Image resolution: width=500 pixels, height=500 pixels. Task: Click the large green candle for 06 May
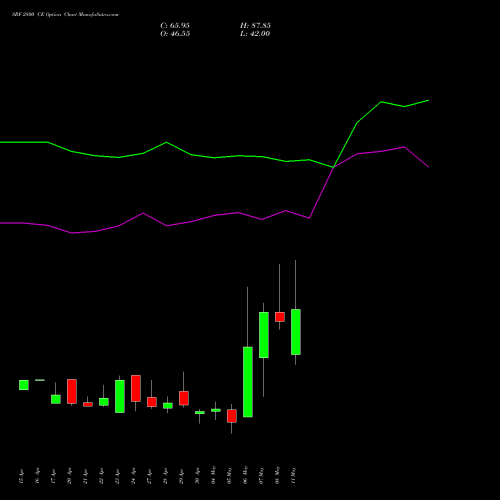pyautogui.click(x=248, y=382)
